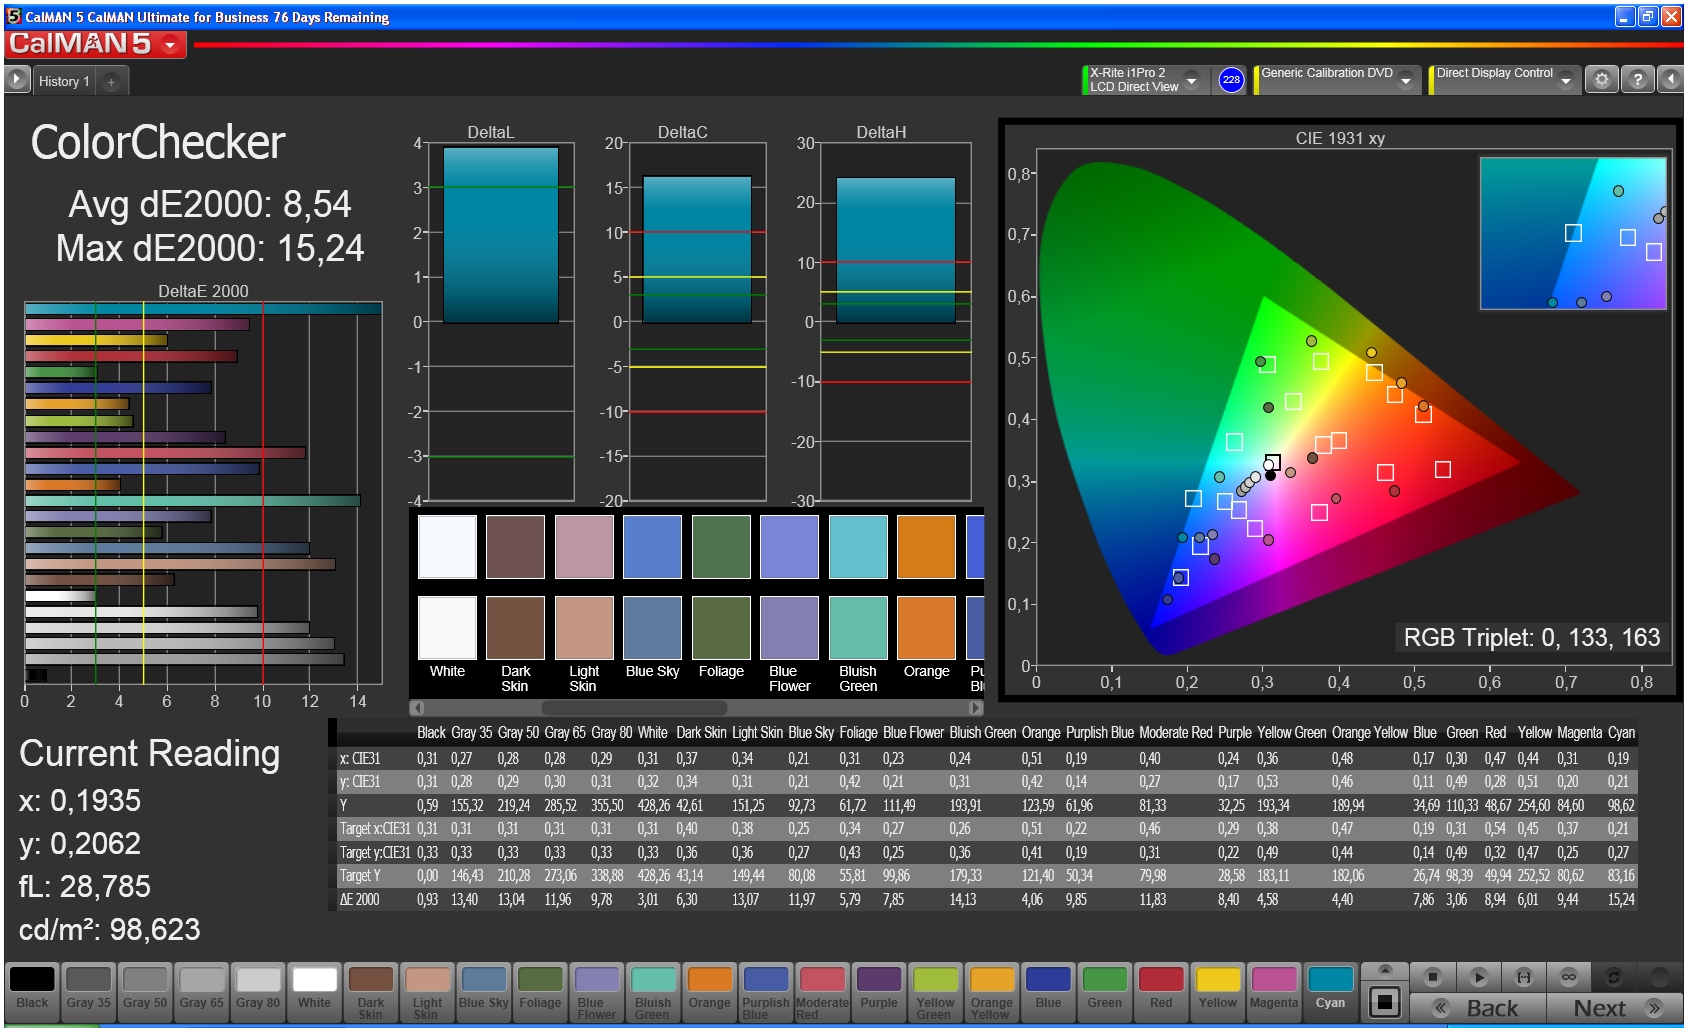Screen dimensions: 1688x1028
Task: Open the help question mark button
Action: tap(1638, 79)
